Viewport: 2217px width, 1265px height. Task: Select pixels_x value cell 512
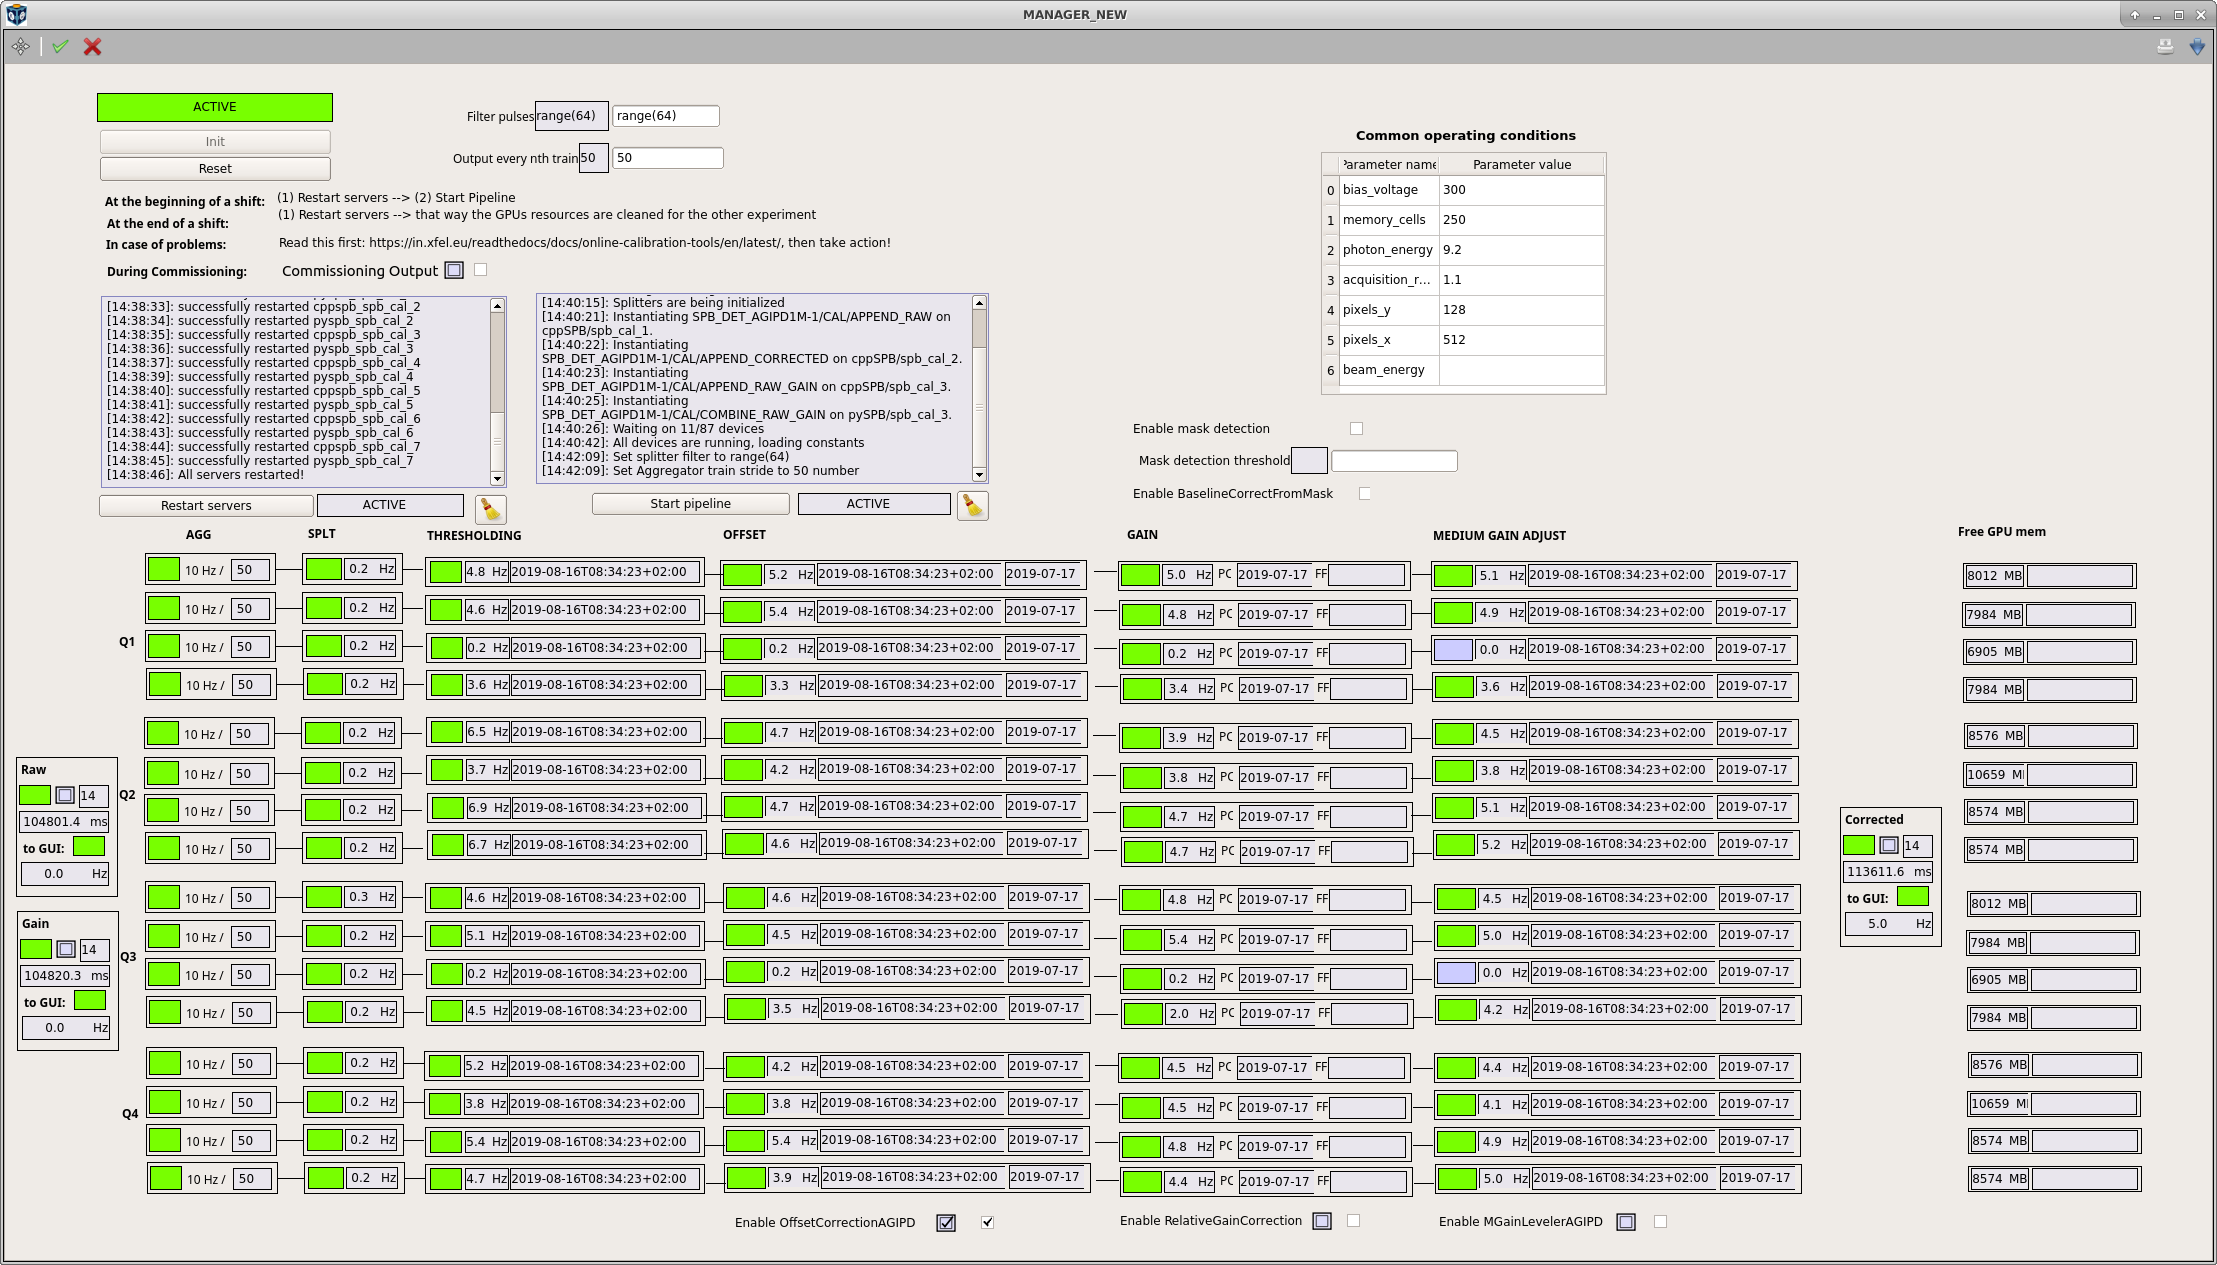(1522, 340)
